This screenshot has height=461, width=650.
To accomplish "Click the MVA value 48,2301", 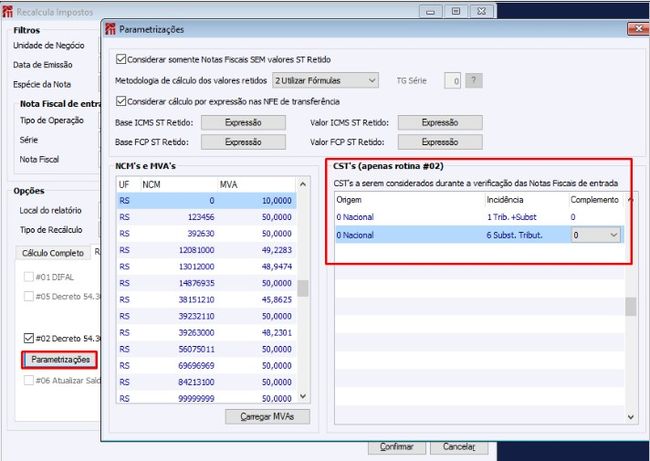I will point(276,332).
